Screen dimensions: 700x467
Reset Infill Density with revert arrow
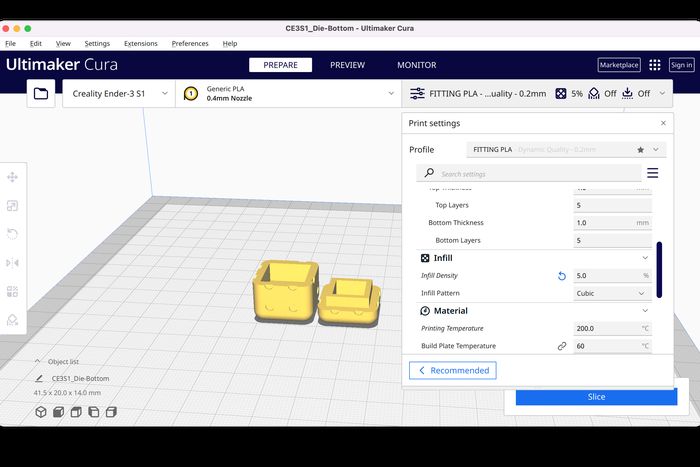[x=561, y=275]
